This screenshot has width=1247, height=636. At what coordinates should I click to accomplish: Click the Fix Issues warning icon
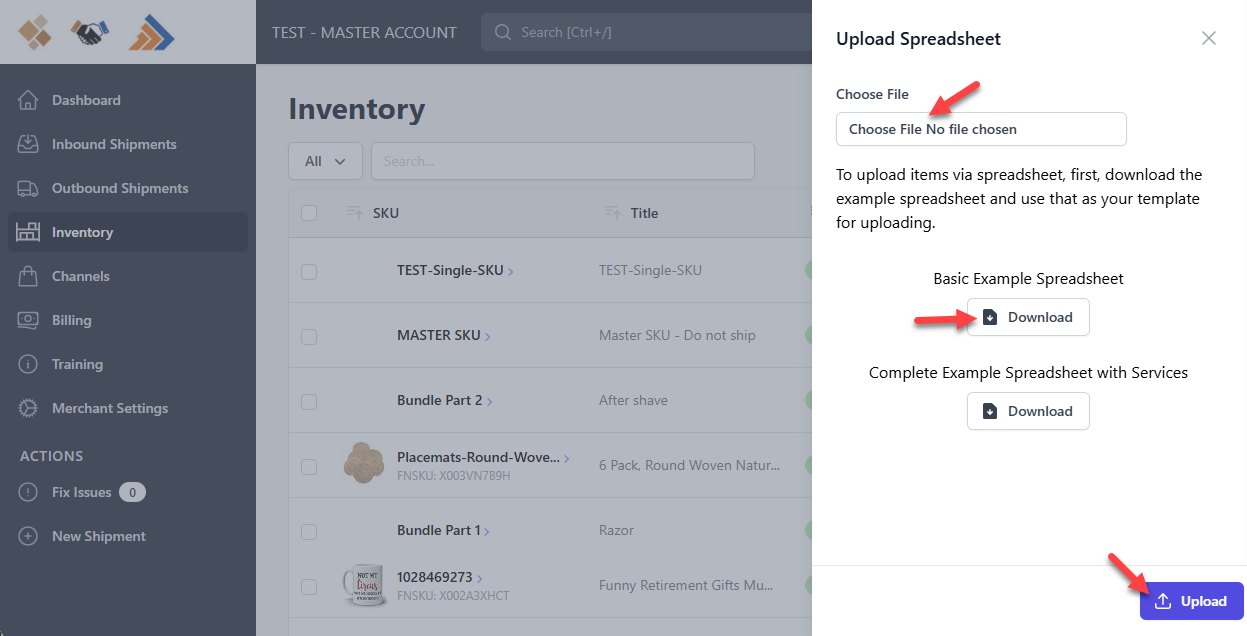(x=28, y=492)
